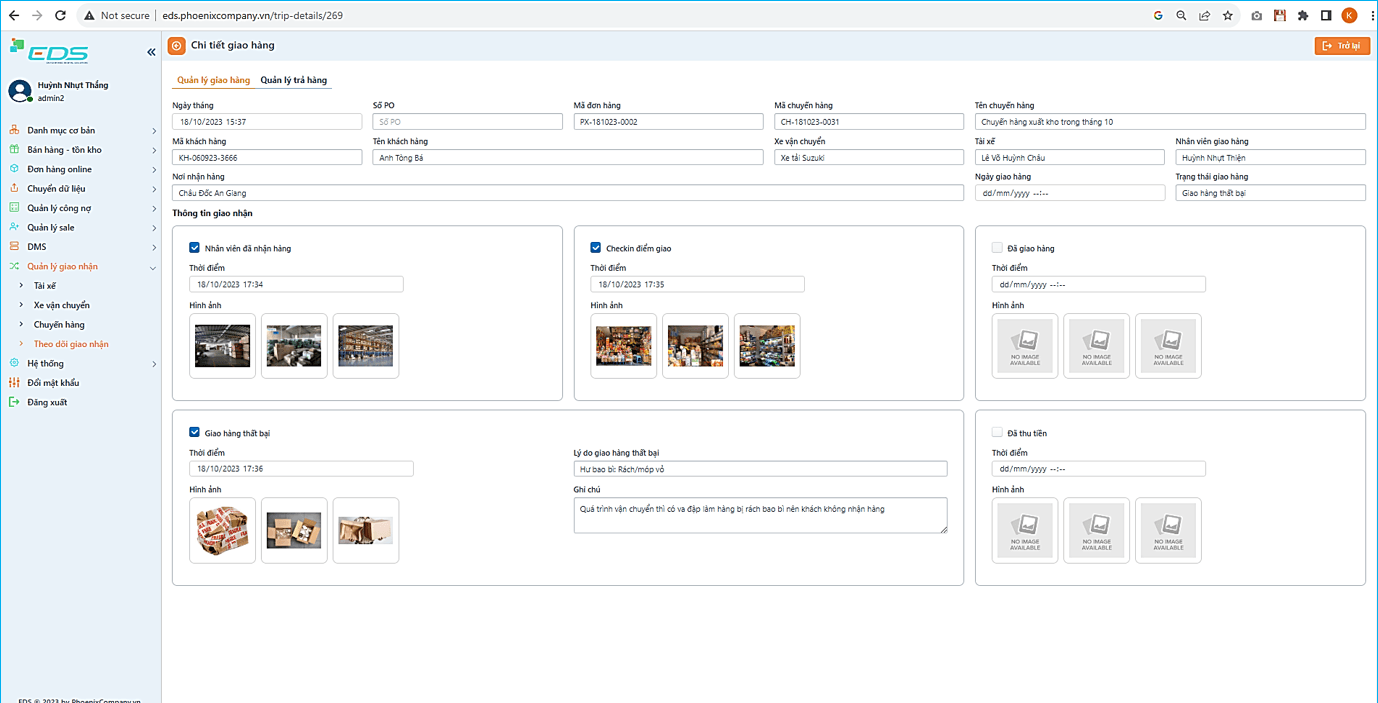Uncheck the Giao hàng thất bại checkbox
The height and width of the screenshot is (703, 1378).
coord(195,433)
